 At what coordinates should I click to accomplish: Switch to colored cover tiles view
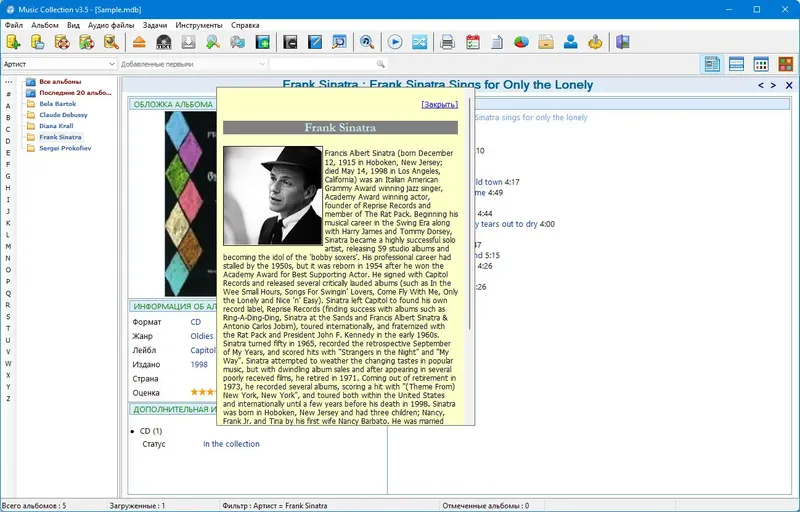pos(785,64)
